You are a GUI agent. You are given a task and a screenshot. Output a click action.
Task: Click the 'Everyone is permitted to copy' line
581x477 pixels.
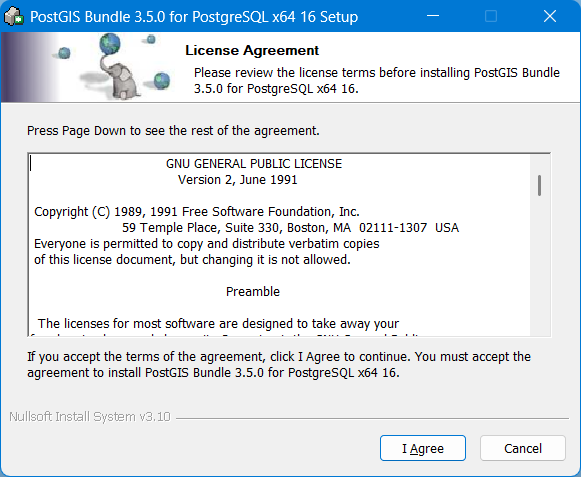(207, 244)
